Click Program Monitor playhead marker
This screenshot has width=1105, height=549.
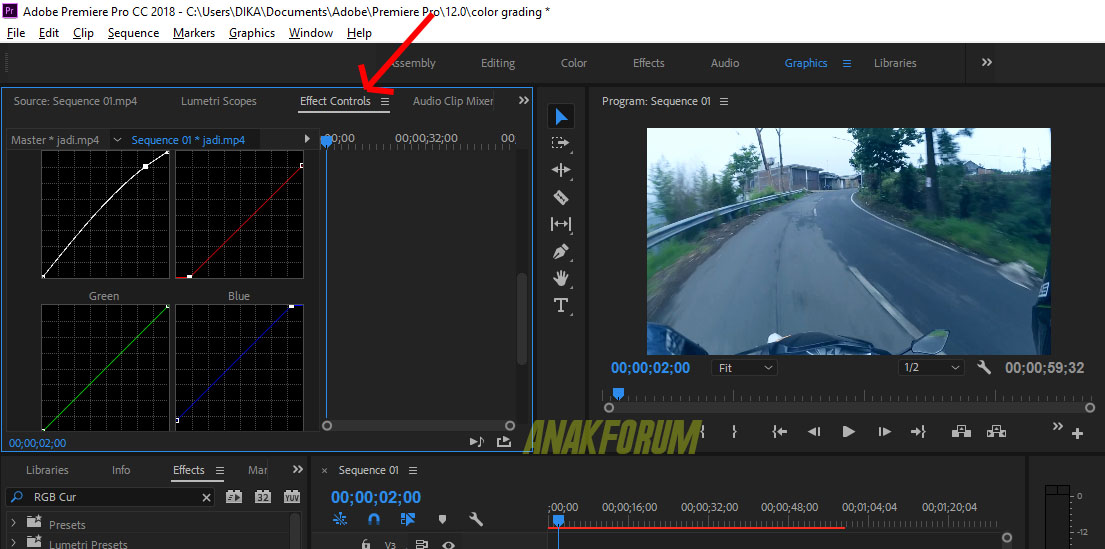pyautogui.click(x=618, y=393)
